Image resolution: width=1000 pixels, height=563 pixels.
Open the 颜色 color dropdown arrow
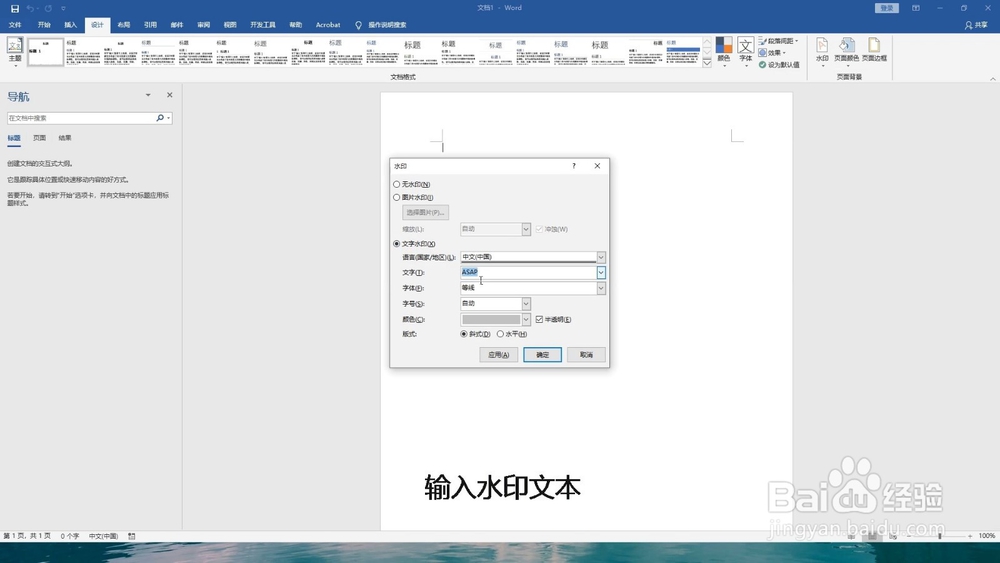(526, 319)
